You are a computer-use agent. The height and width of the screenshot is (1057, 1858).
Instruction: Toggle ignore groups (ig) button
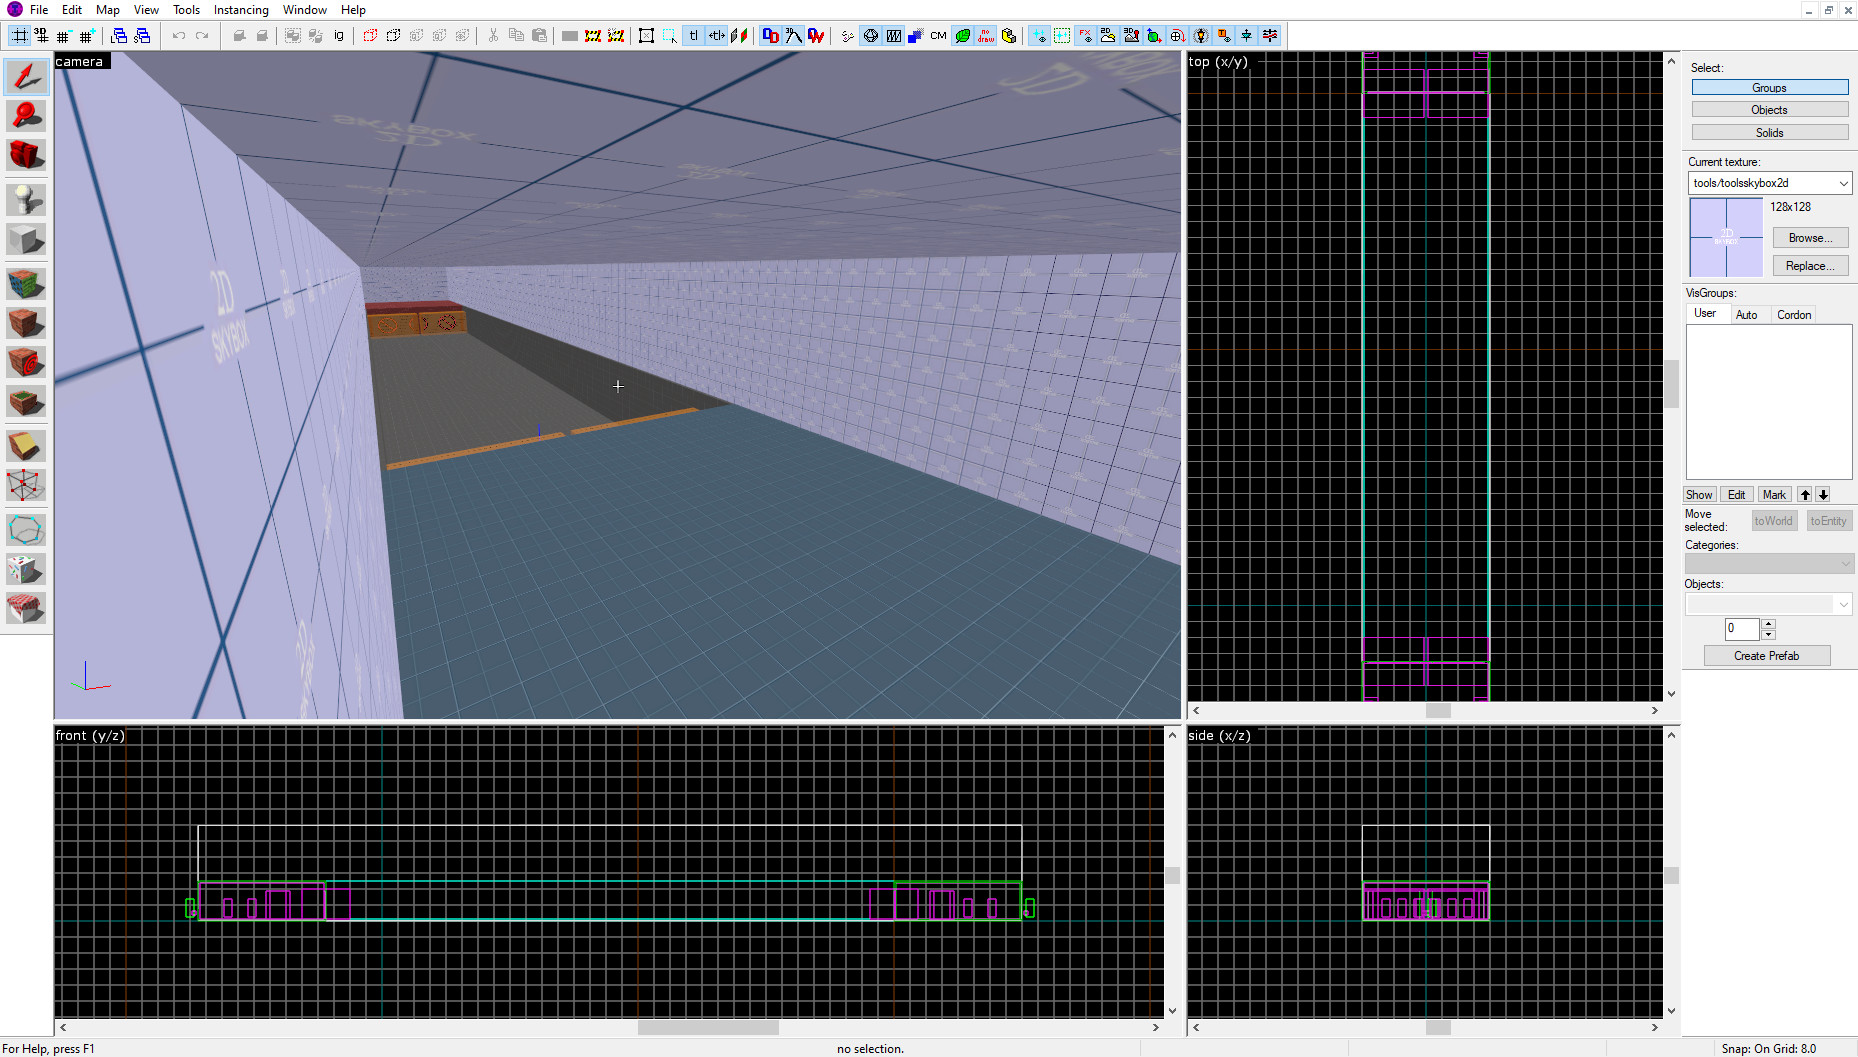[339, 36]
